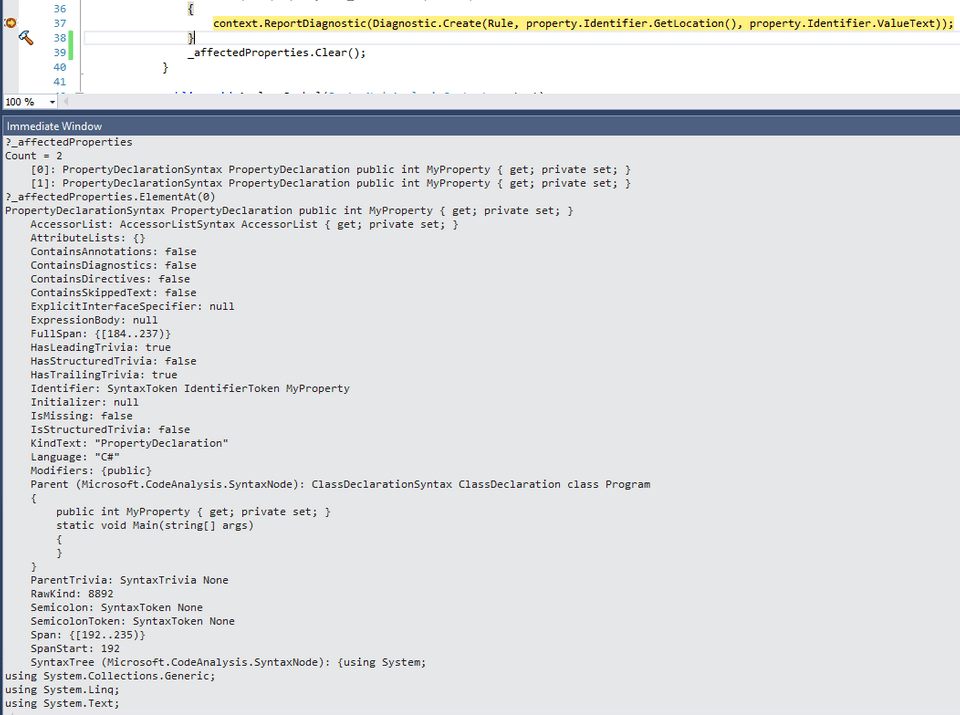Screen dimensions: 960x715
Task: Click the SyntaxTree (Microsoft.CodeAnalysis.SyntaxNode) line
Action: tap(228, 662)
